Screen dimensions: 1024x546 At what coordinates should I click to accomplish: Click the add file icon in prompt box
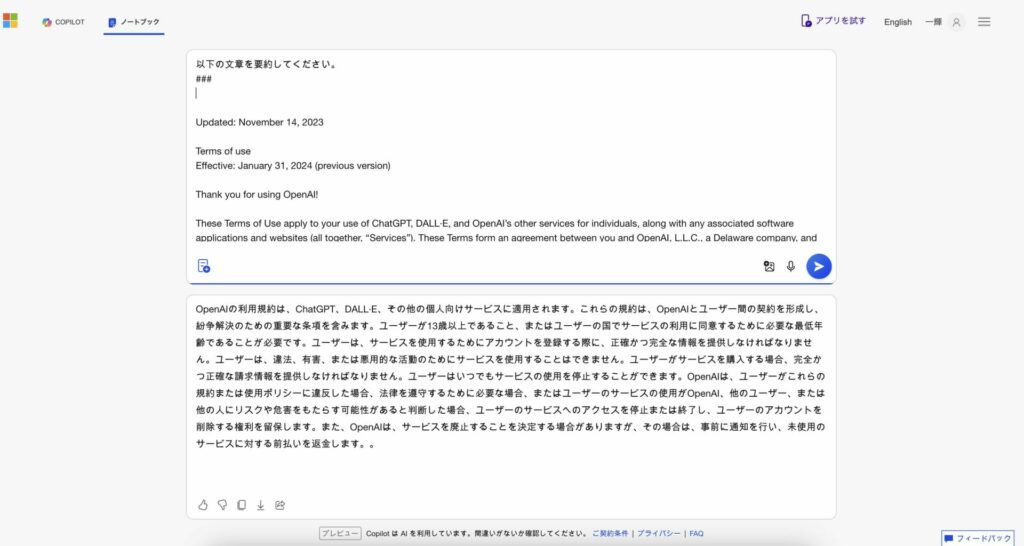pos(204,266)
